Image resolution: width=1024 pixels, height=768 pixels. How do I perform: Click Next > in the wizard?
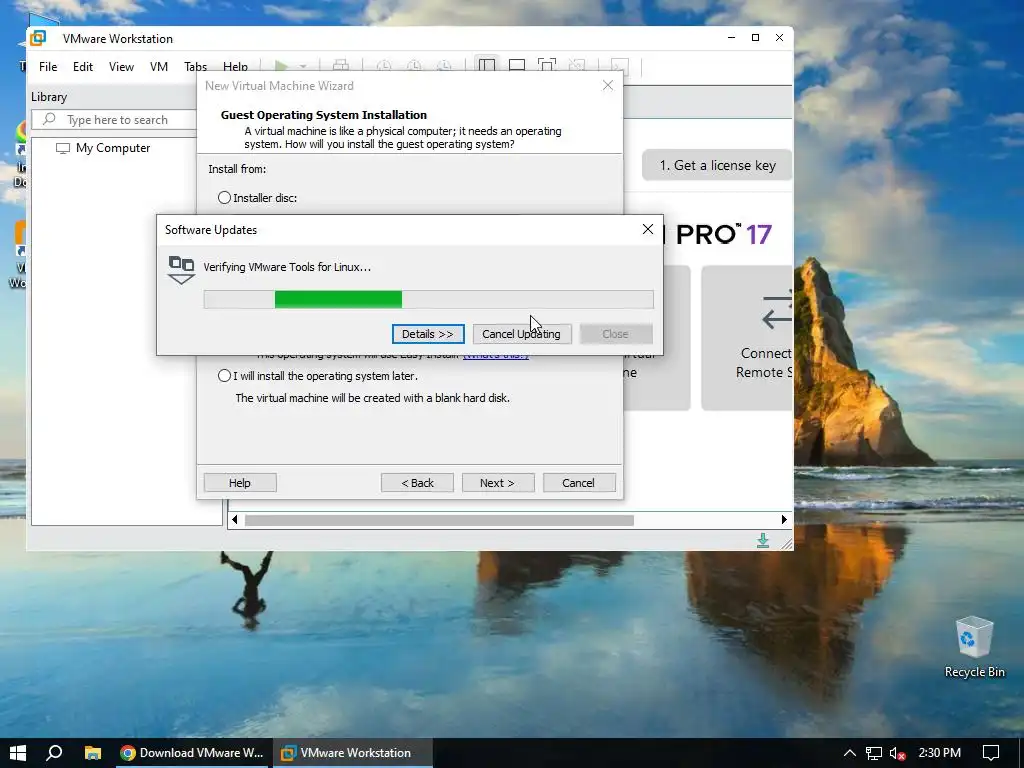click(x=498, y=483)
